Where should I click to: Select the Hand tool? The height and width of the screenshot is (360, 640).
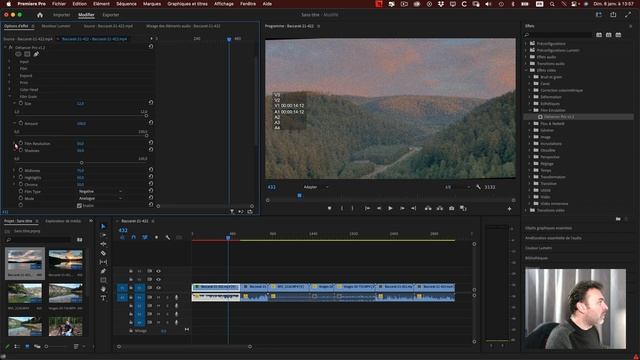click(103, 289)
